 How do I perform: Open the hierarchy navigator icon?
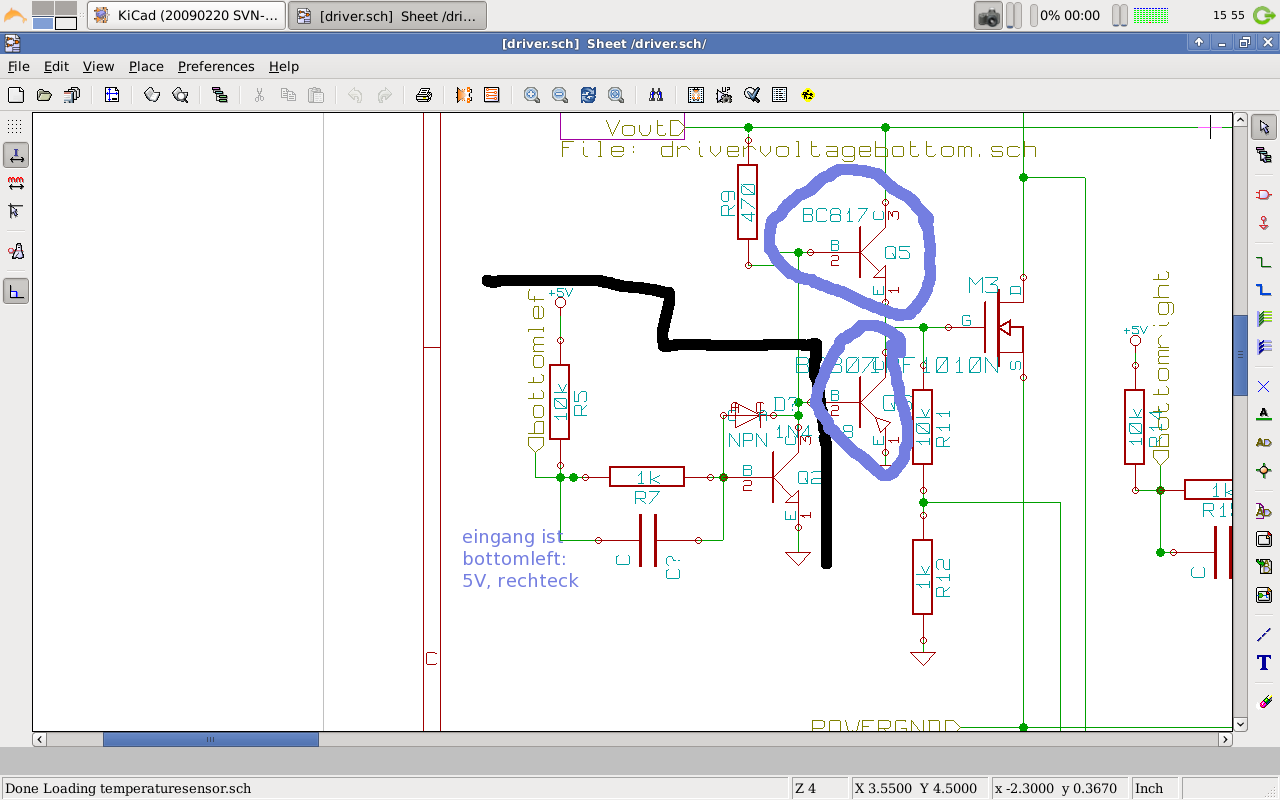pos(220,95)
